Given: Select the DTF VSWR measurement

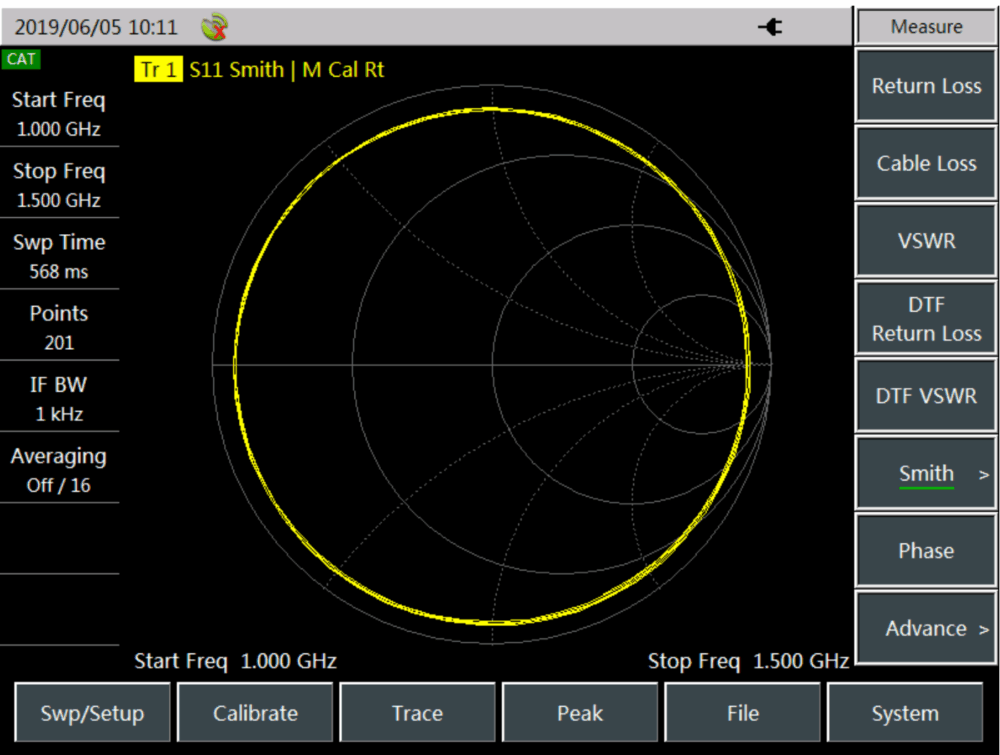Looking at the screenshot, I should coord(926,396).
